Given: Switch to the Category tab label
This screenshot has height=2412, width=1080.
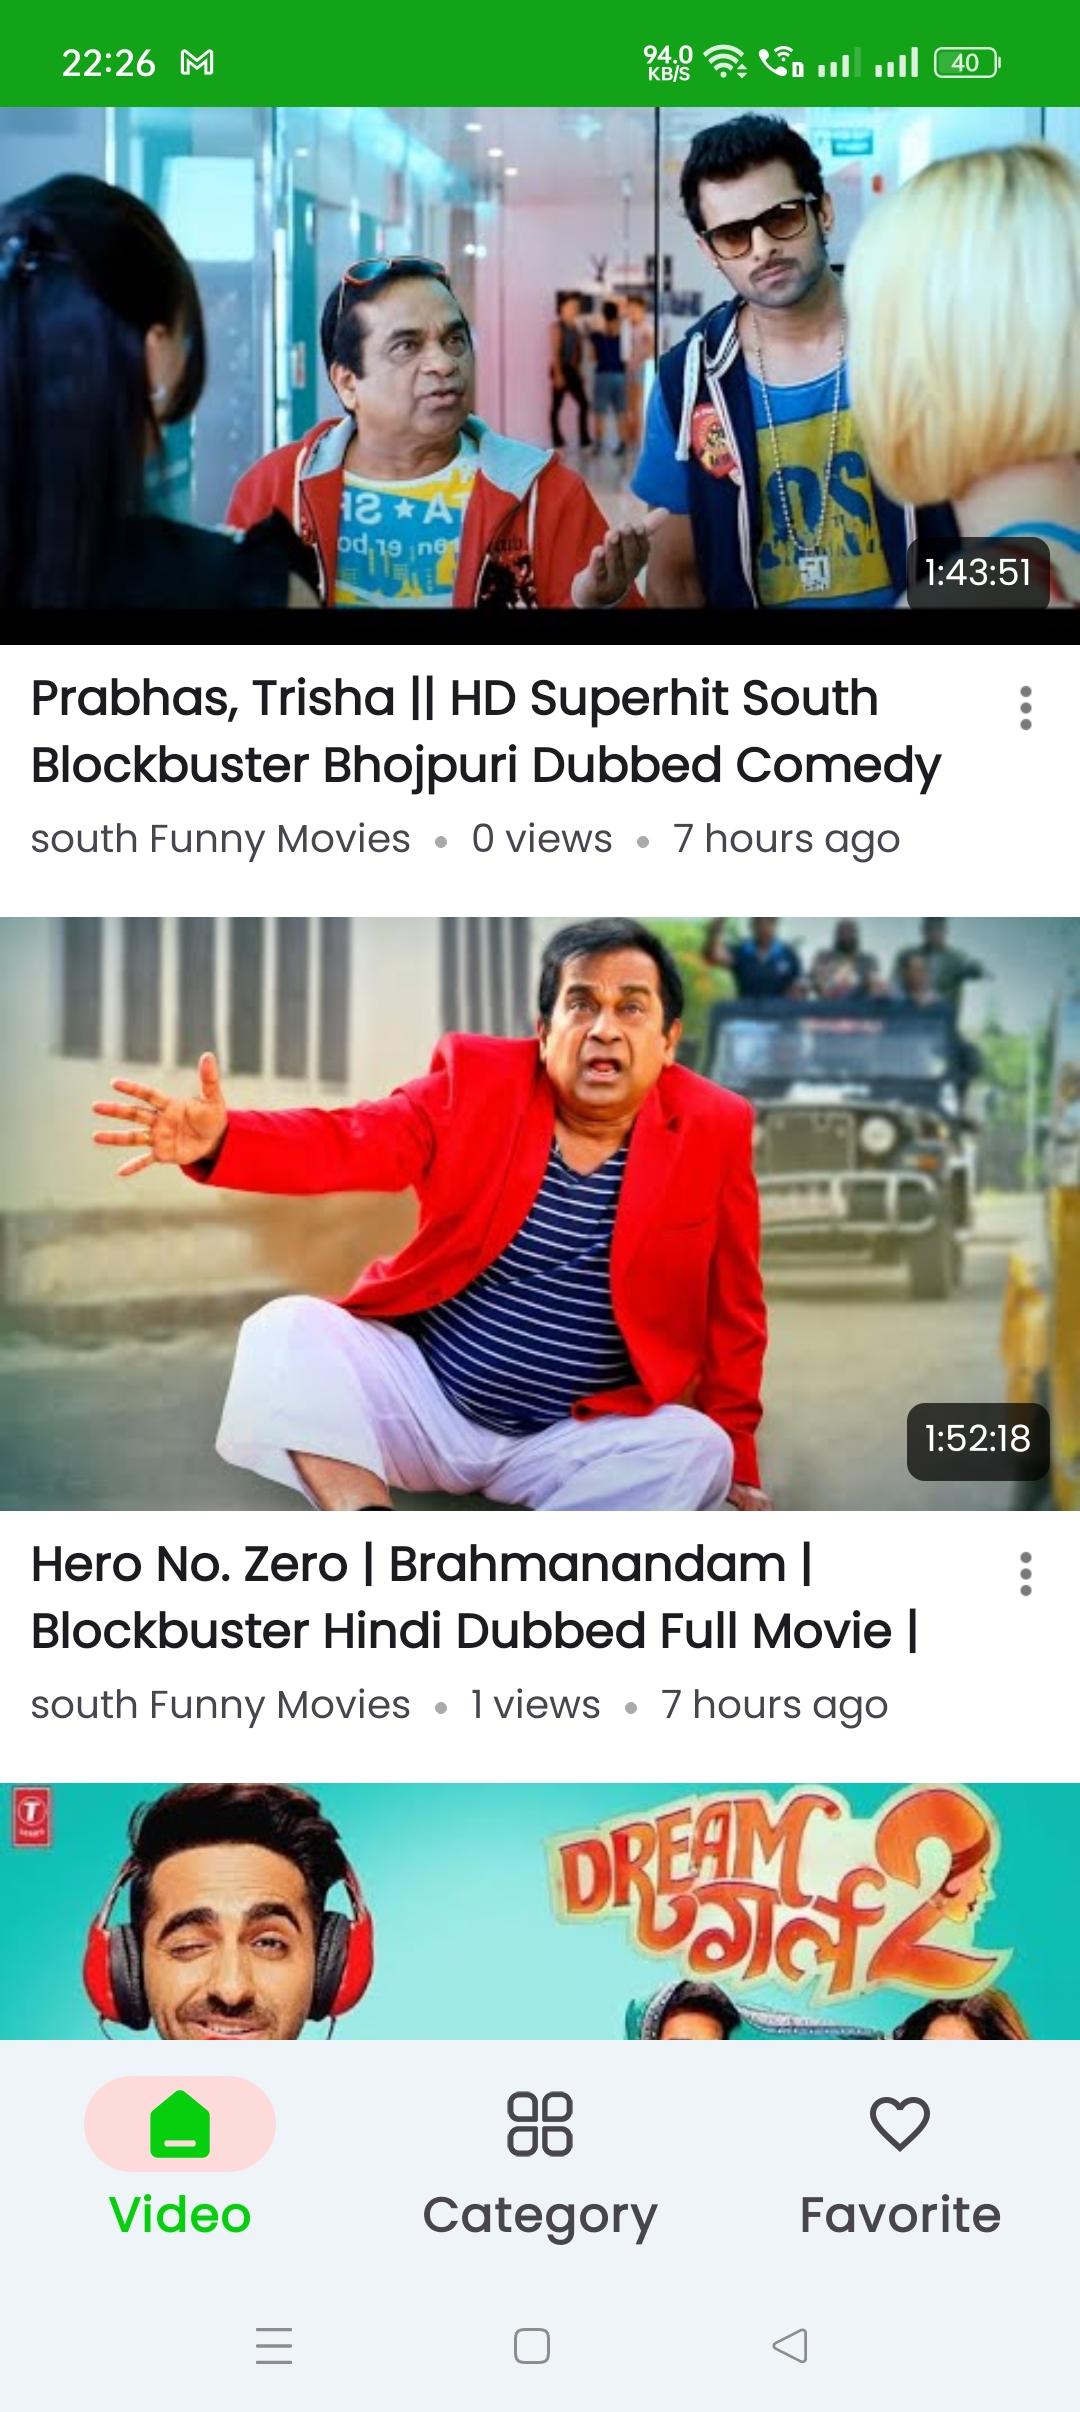Looking at the screenshot, I should [x=540, y=2216].
